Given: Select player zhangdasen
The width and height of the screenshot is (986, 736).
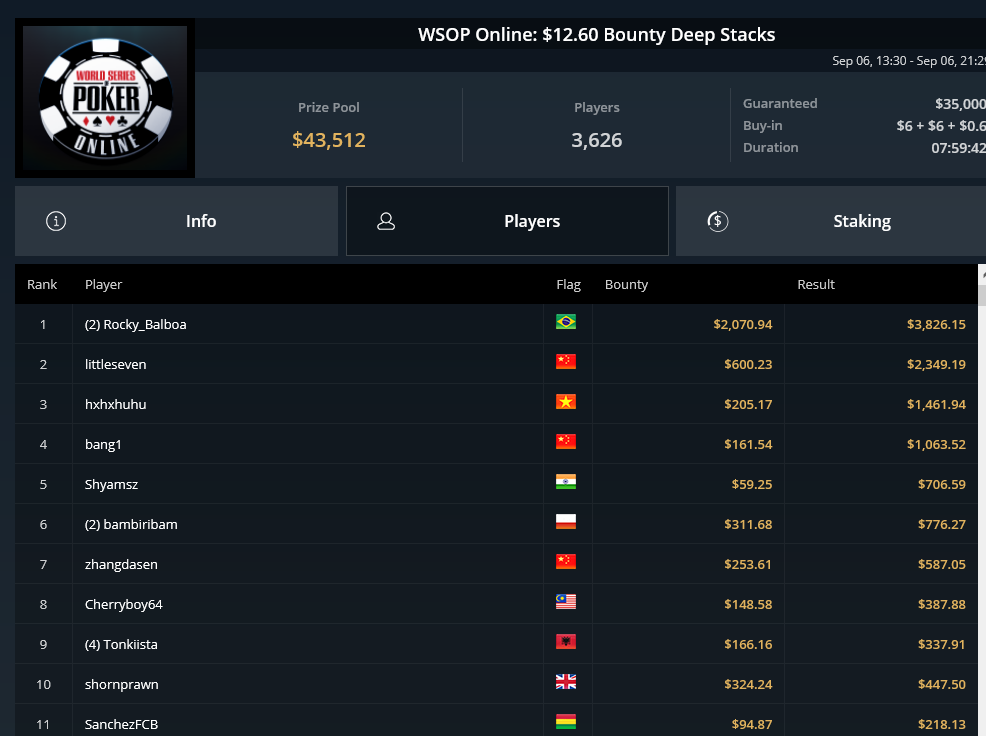Looking at the screenshot, I should 121,564.
